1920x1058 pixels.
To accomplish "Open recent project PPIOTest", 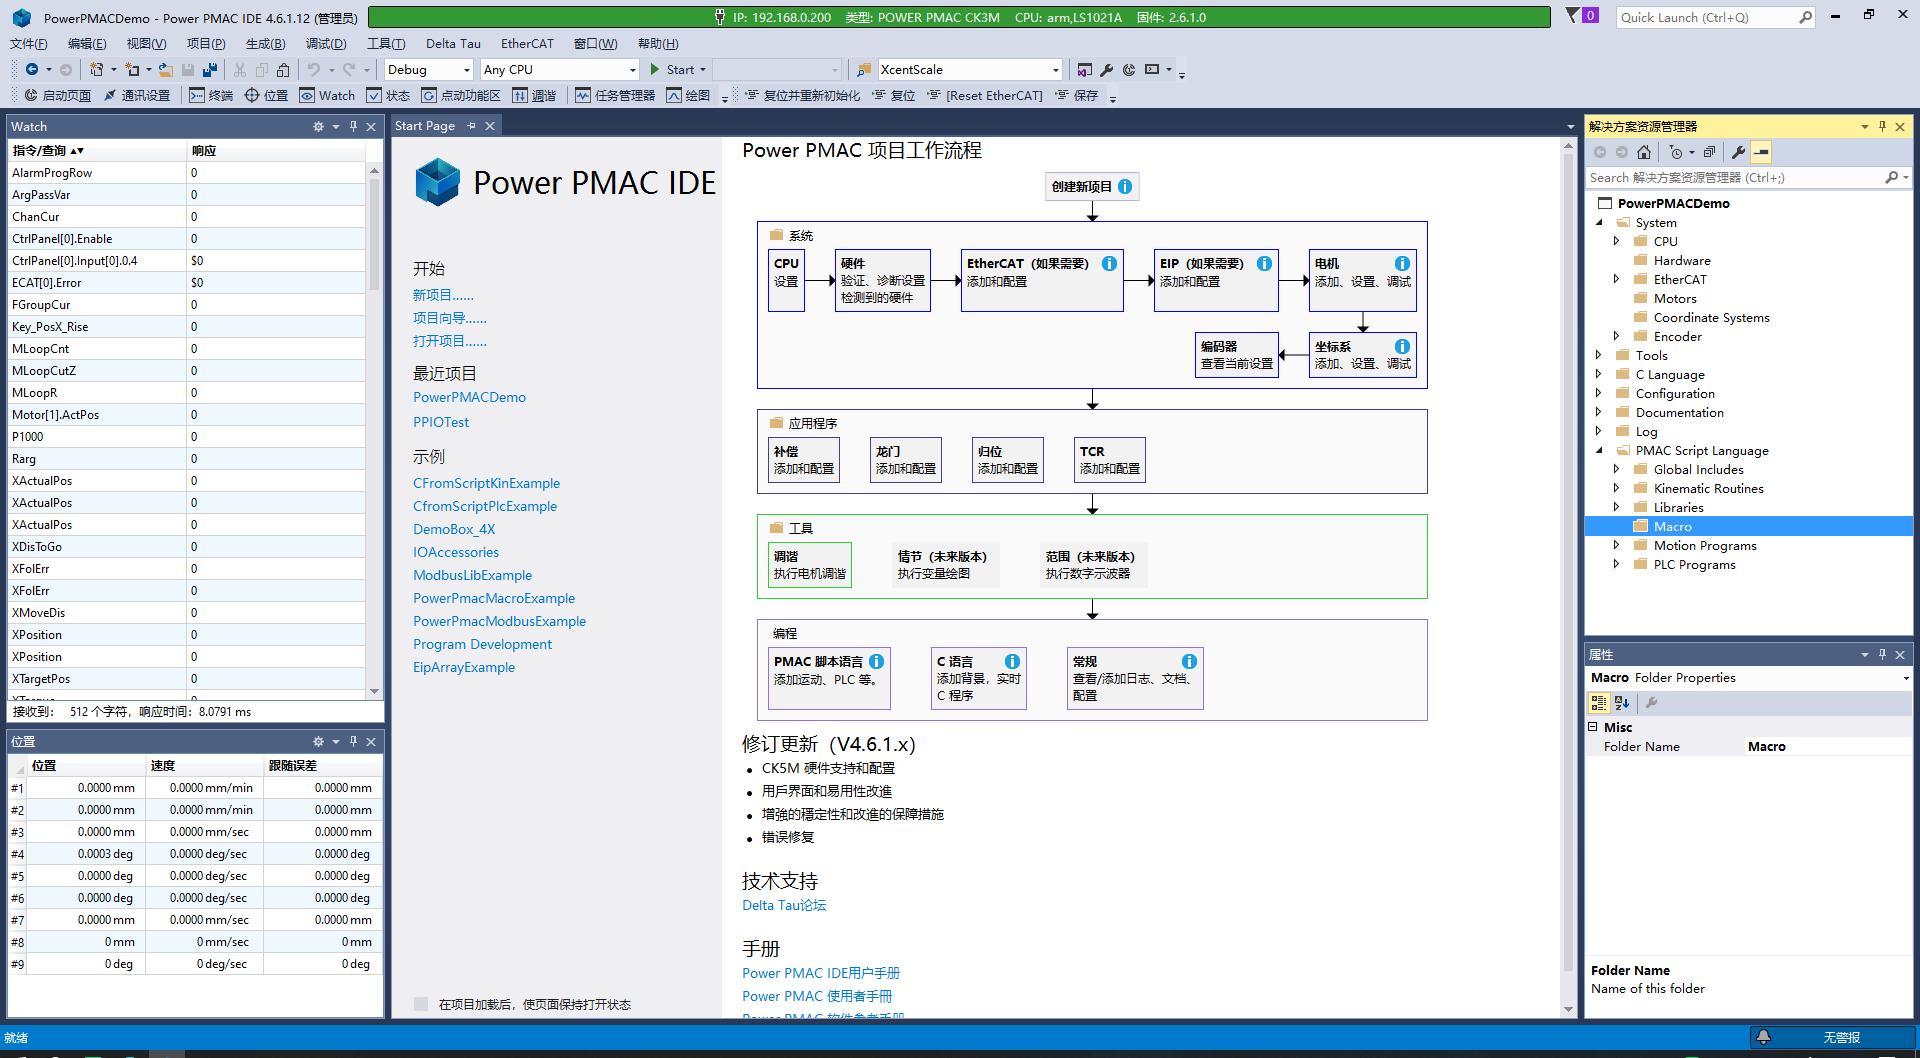I will point(441,422).
